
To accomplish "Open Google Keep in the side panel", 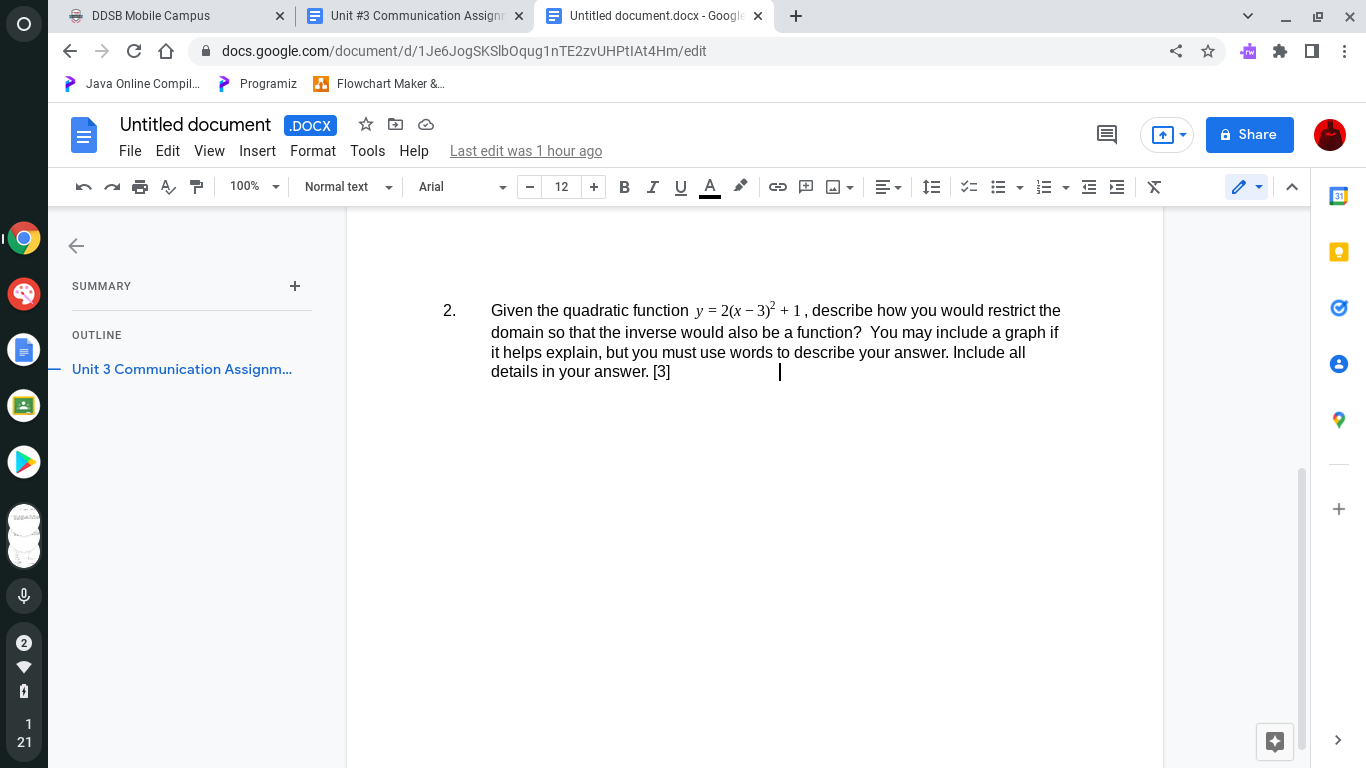I will [x=1338, y=252].
